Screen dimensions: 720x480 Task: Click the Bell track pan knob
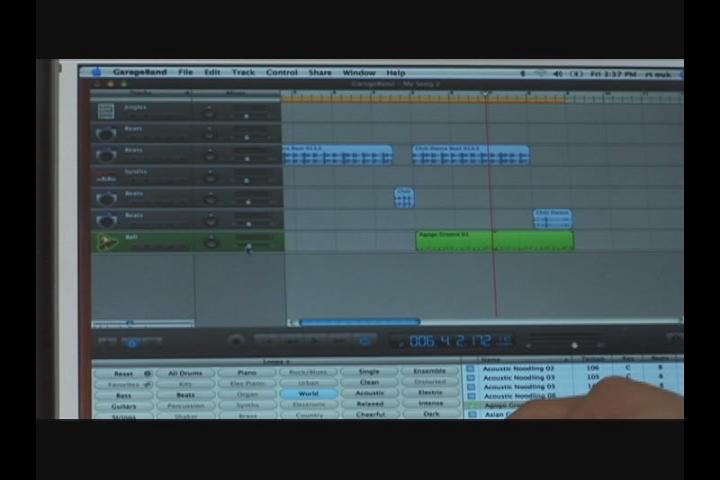coord(211,242)
